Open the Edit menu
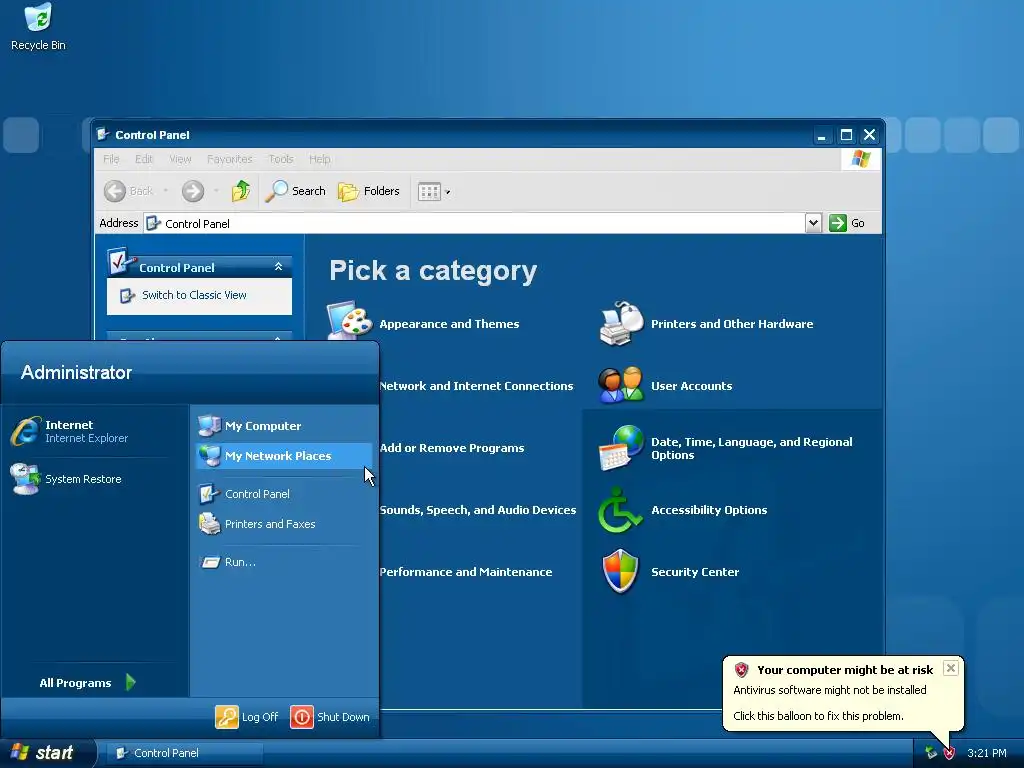 (144, 159)
